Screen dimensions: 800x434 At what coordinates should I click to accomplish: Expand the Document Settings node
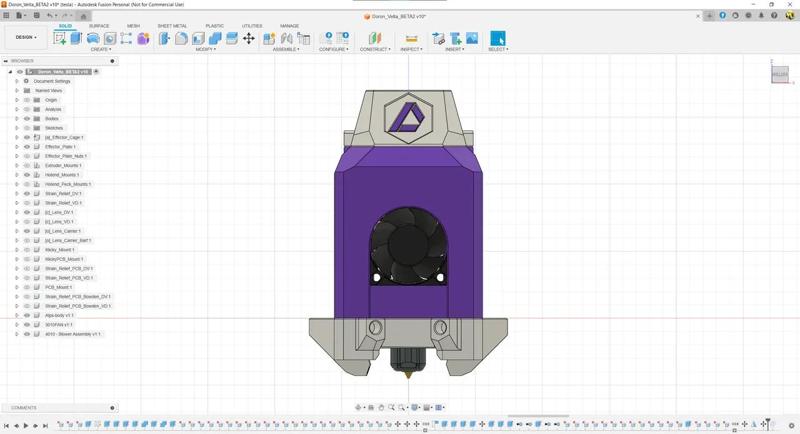click(17, 81)
